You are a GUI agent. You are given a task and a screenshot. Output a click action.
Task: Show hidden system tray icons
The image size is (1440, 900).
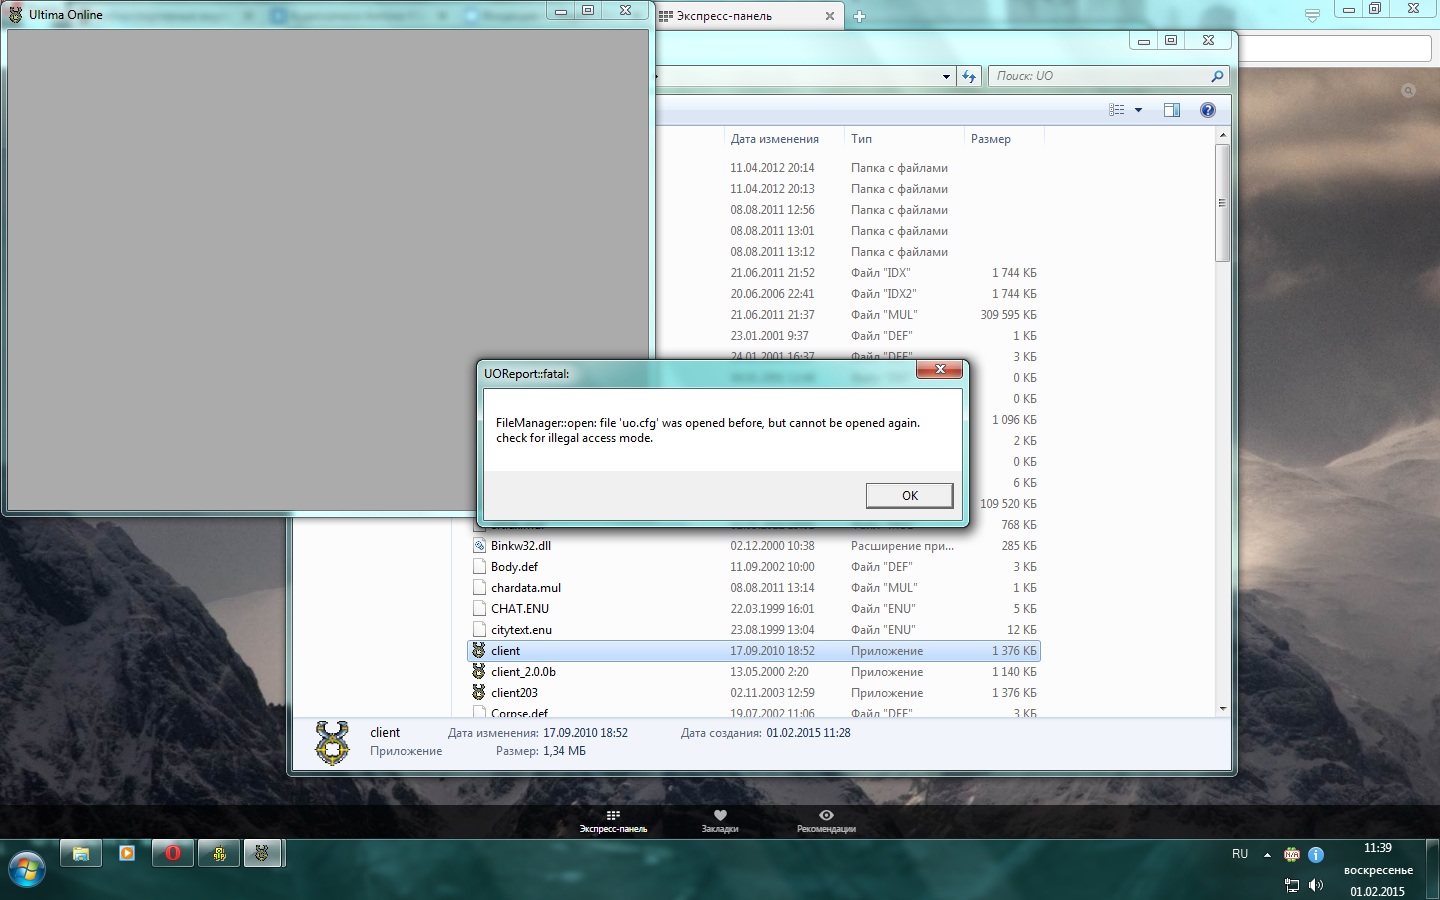pyautogui.click(x=1267, y=855)
